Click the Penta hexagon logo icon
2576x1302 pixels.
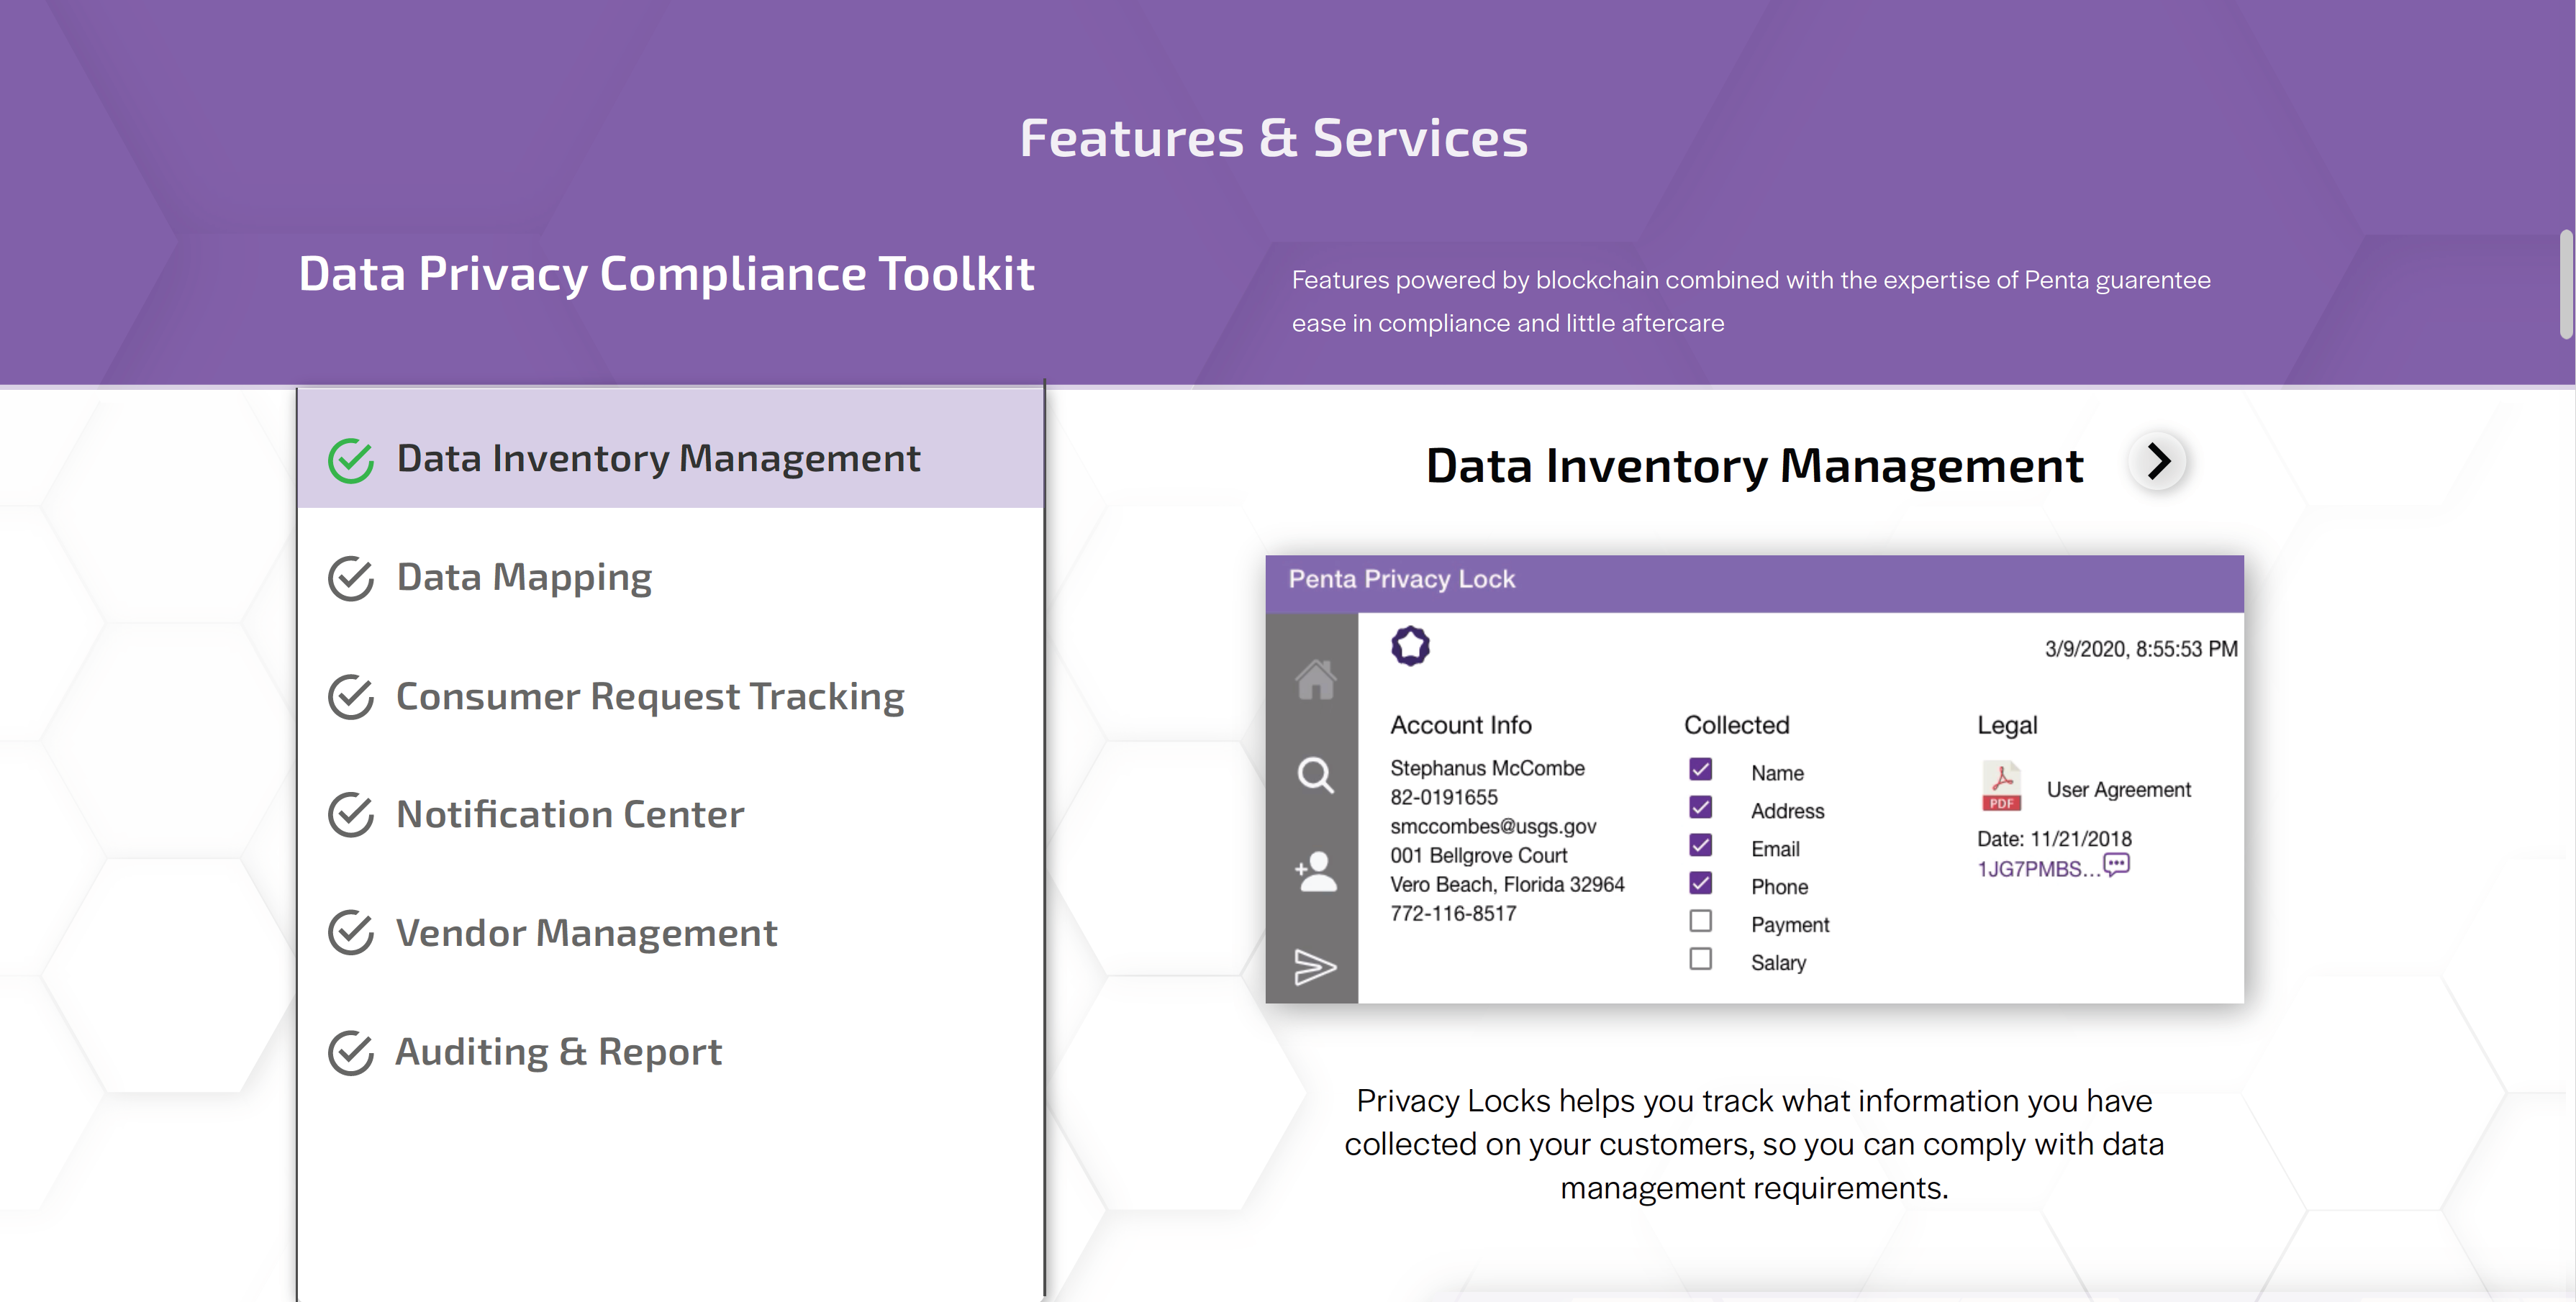1410,646
